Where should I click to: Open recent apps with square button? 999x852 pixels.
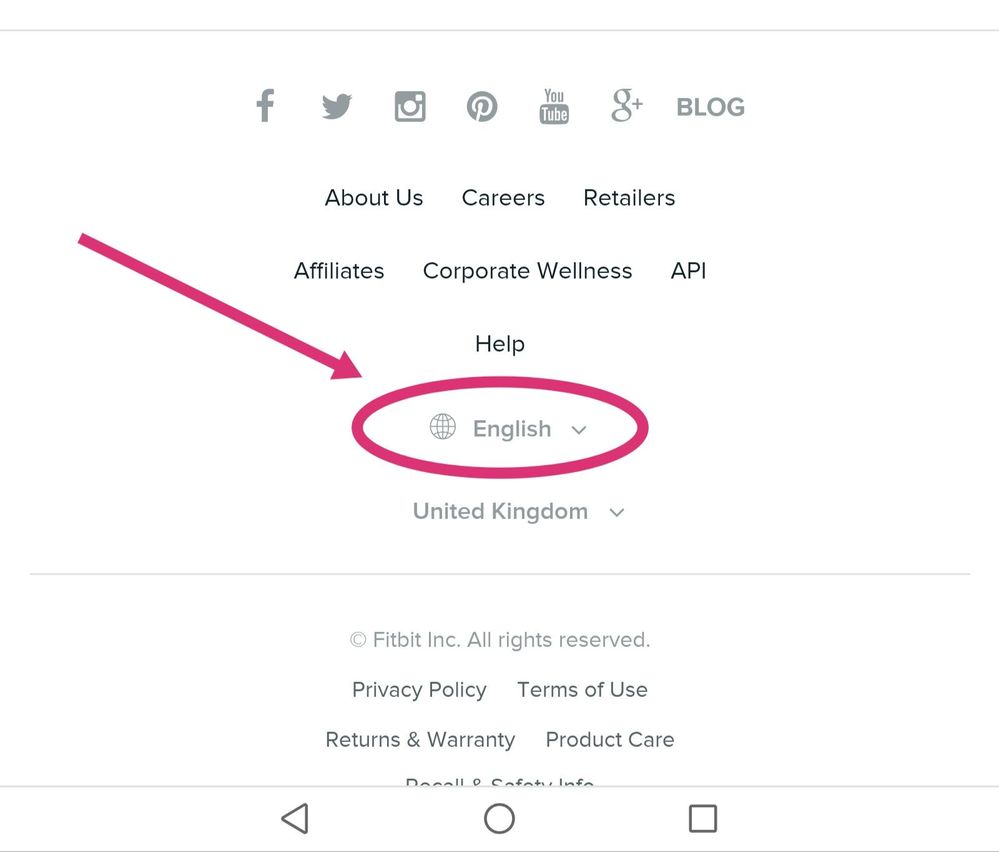pos(703,818)
